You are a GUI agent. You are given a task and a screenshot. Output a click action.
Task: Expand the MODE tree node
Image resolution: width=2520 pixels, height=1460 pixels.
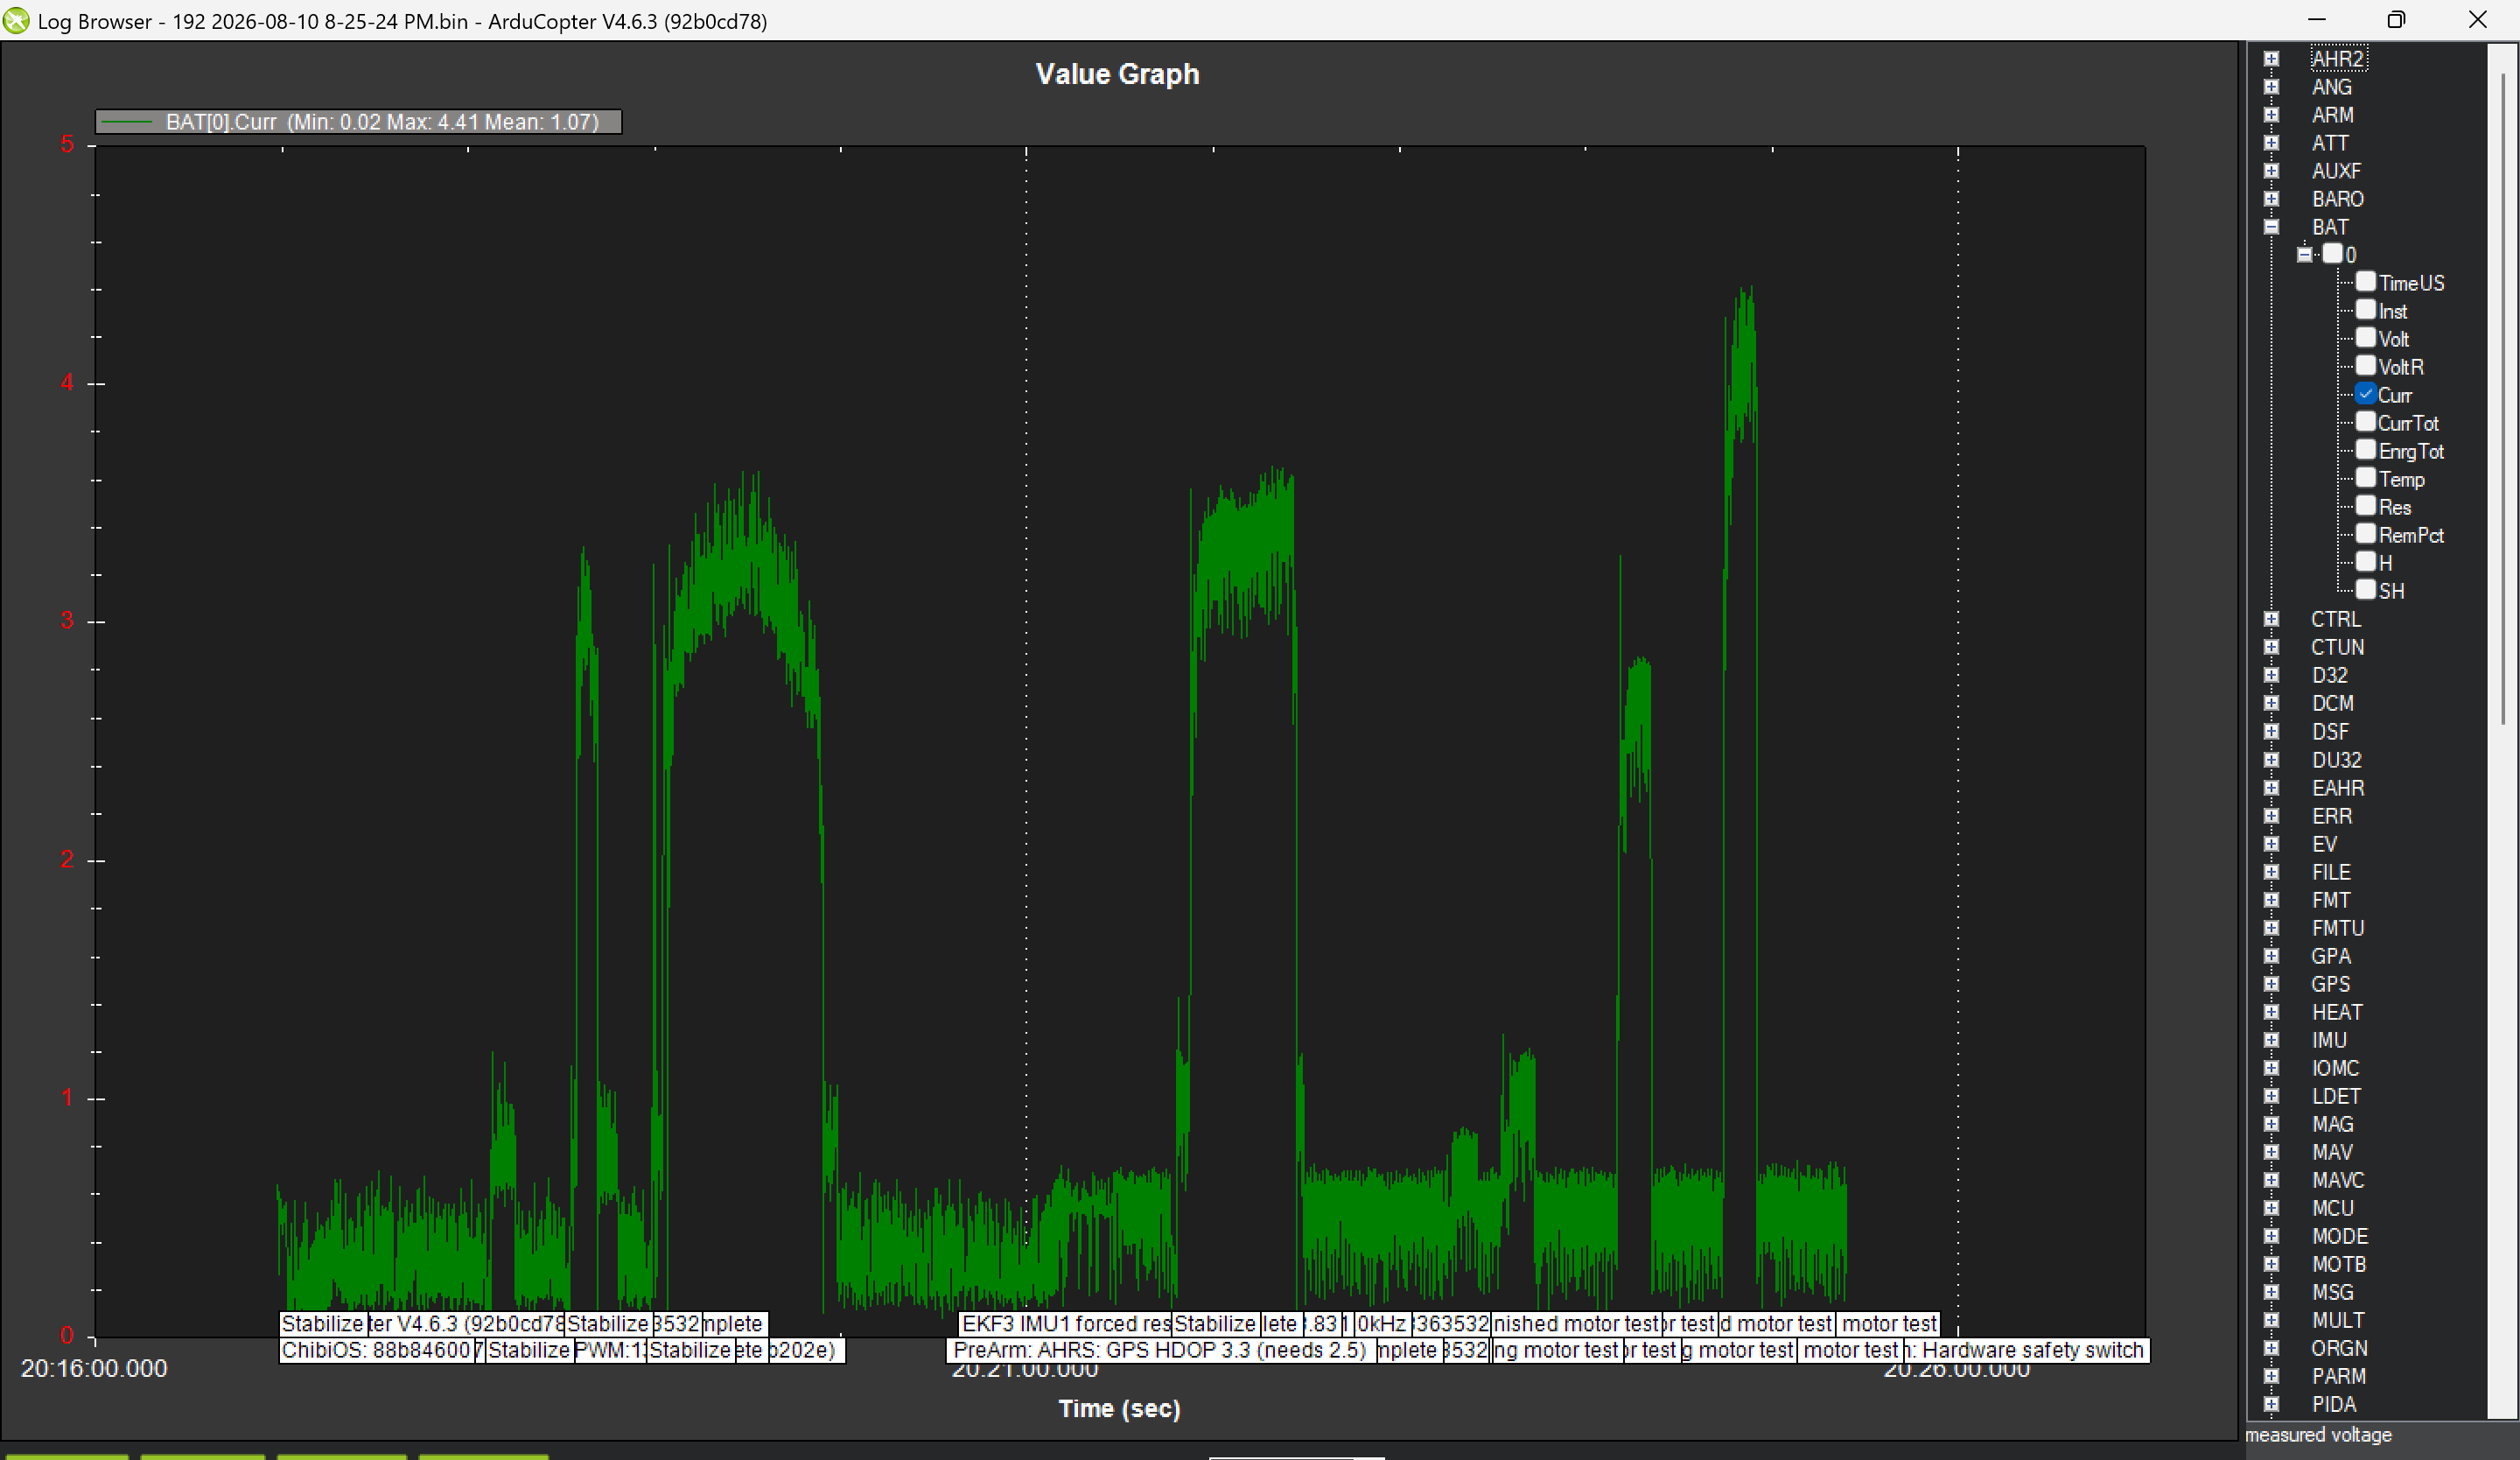2271,1236
